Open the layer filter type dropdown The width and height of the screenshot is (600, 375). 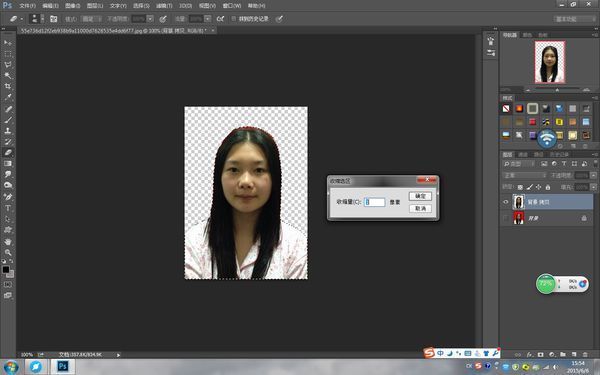coord(518,164)
